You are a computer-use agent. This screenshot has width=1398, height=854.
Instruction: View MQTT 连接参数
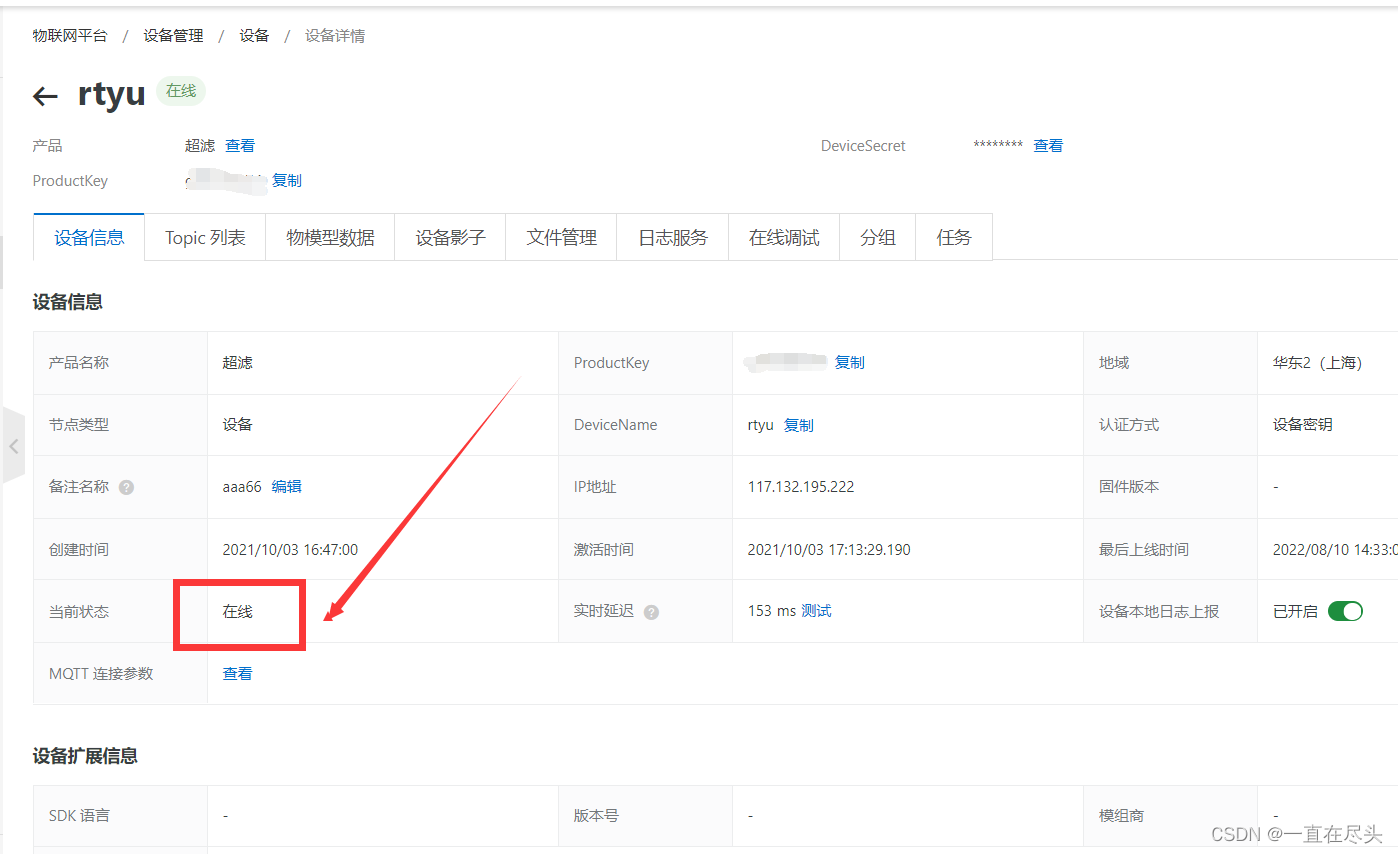tap(237, 674)
